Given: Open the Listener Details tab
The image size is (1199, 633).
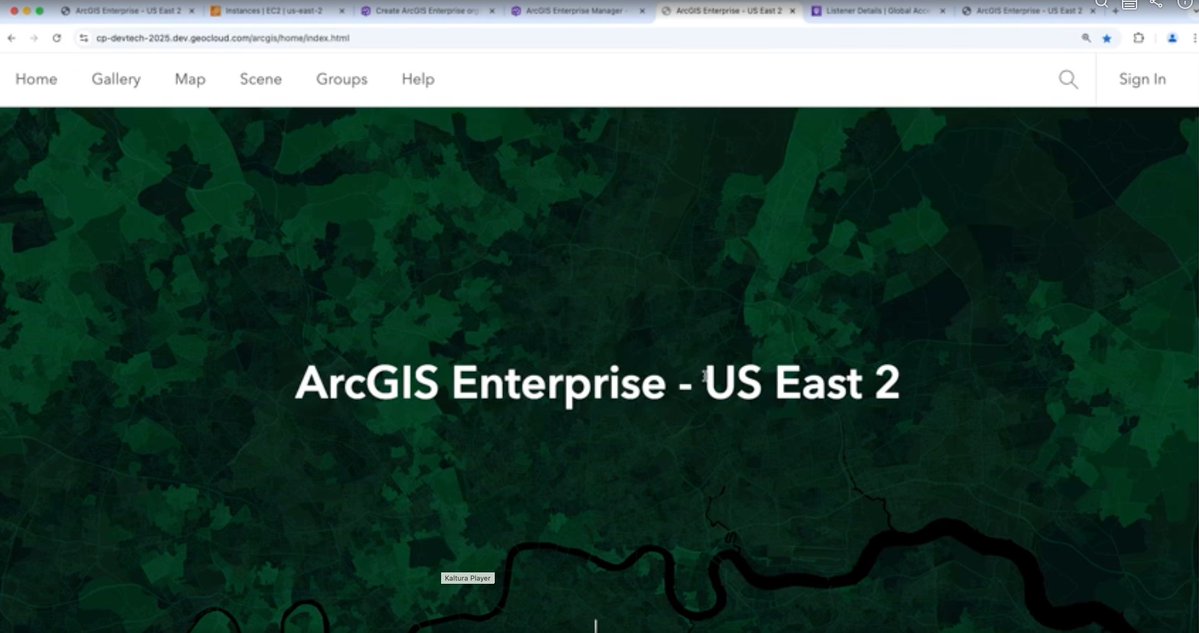Looking at the screenshot, I should (x=875, y=10).
